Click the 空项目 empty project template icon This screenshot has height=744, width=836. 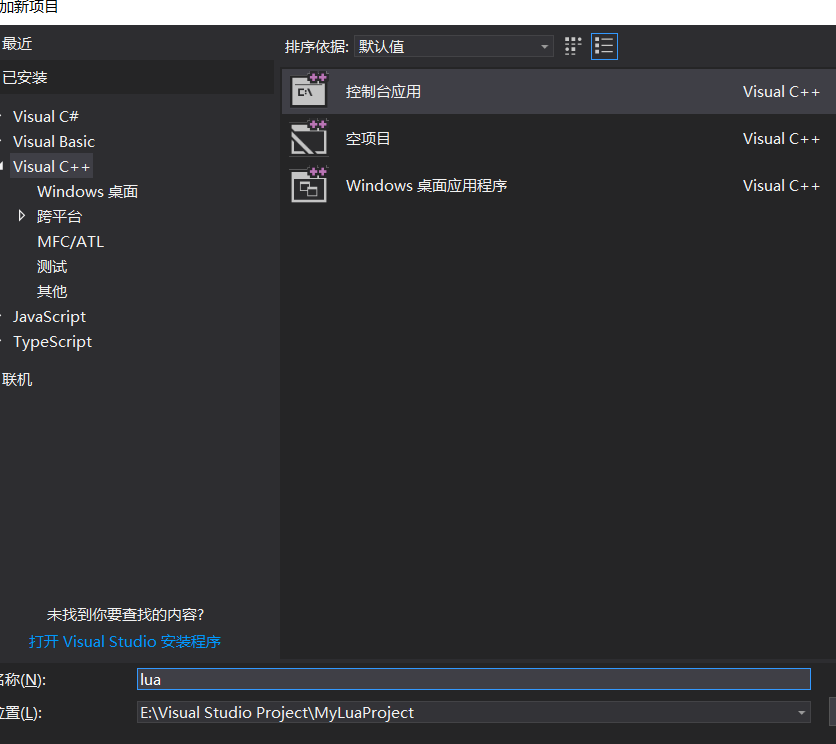[309, 138]
